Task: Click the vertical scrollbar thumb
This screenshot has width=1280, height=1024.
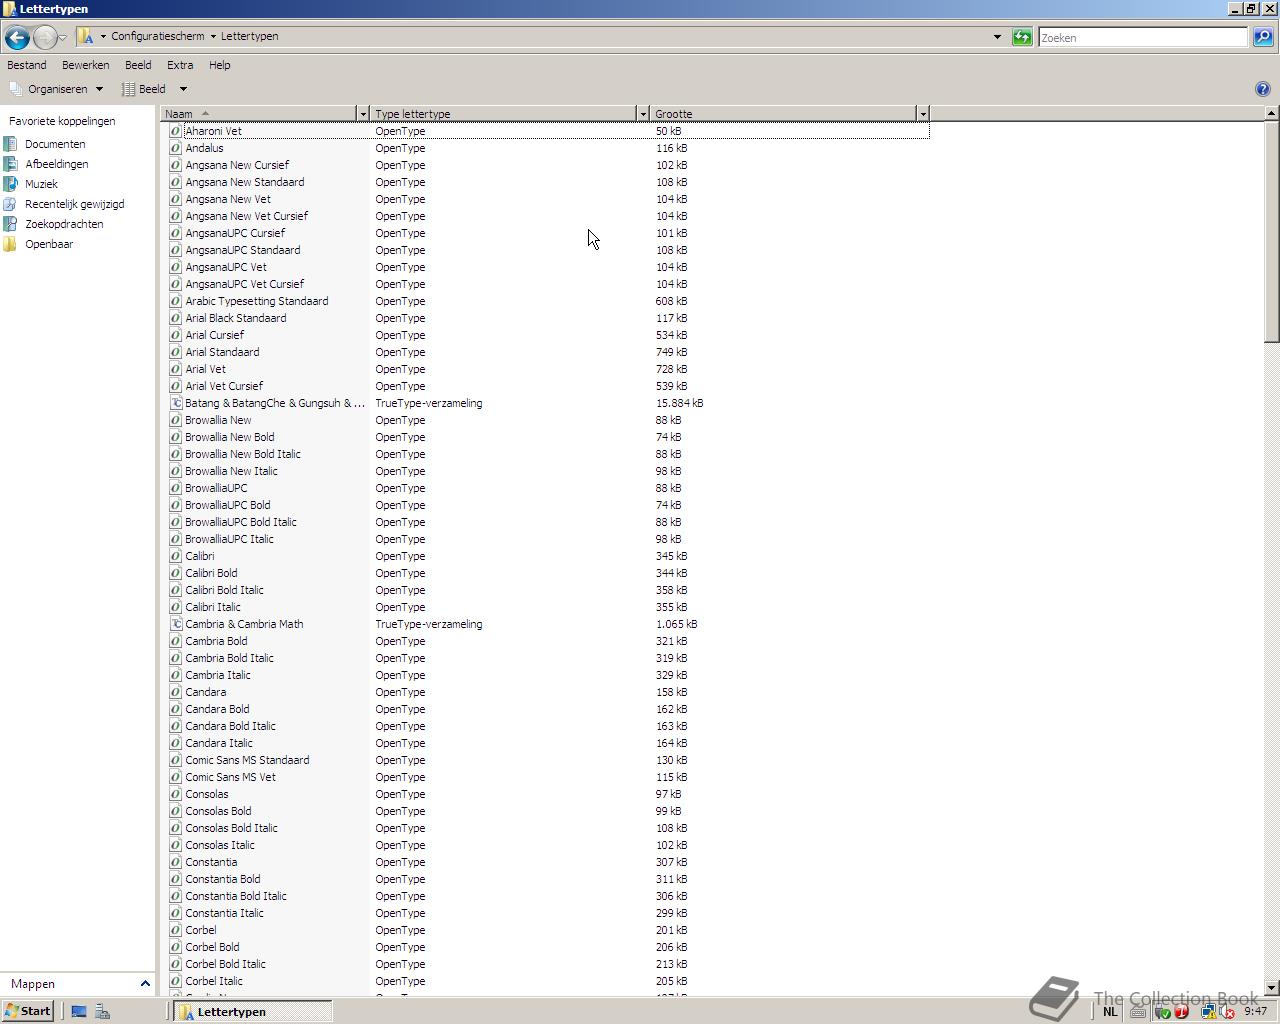Action: pyautogui.click(x=1271, y=232)
